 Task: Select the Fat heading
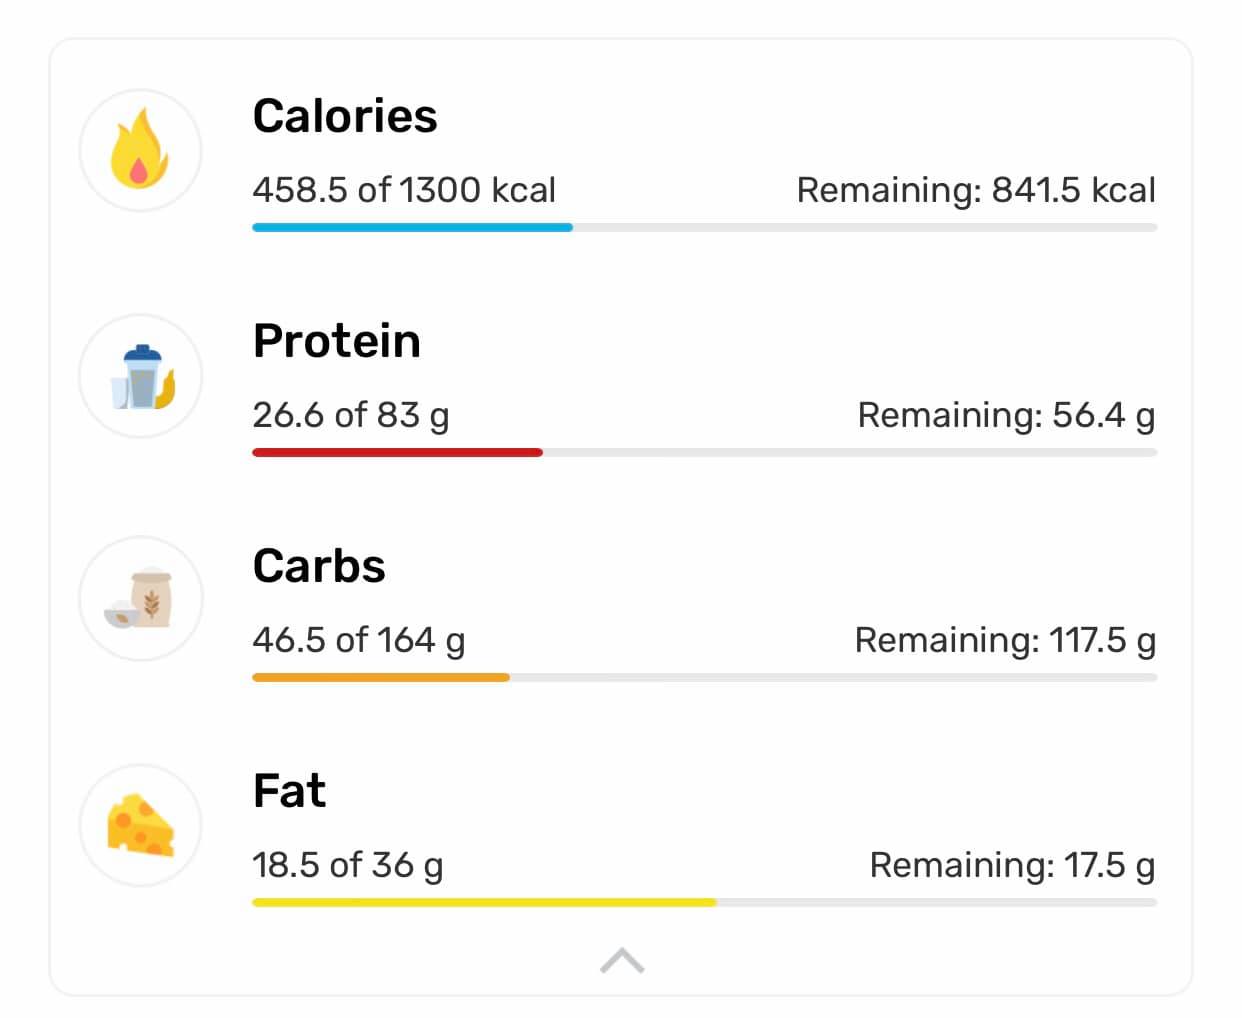point(289,791)
